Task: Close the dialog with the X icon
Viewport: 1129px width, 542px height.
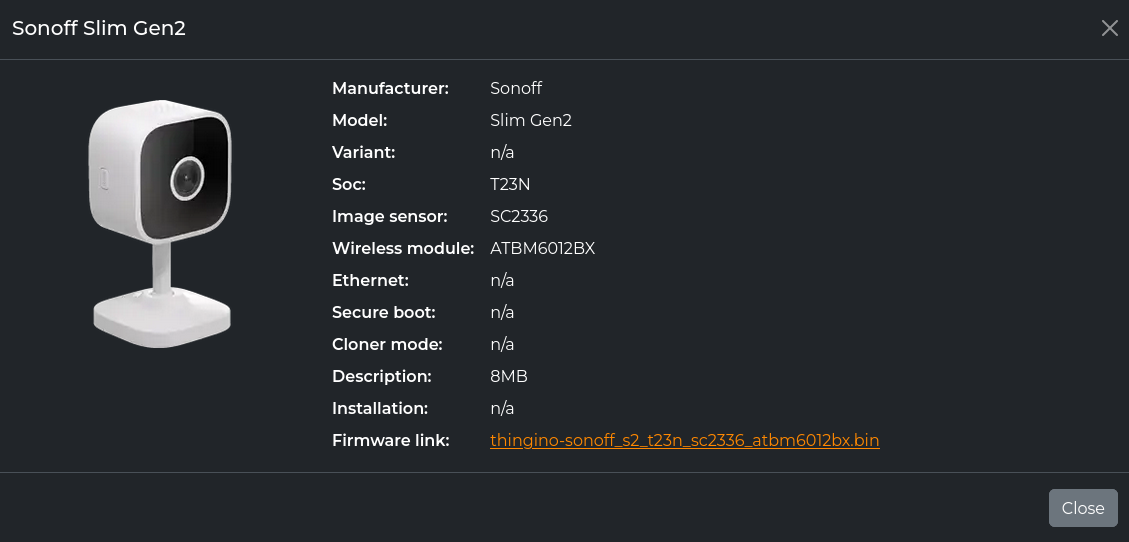Action: click(1110, 28)
